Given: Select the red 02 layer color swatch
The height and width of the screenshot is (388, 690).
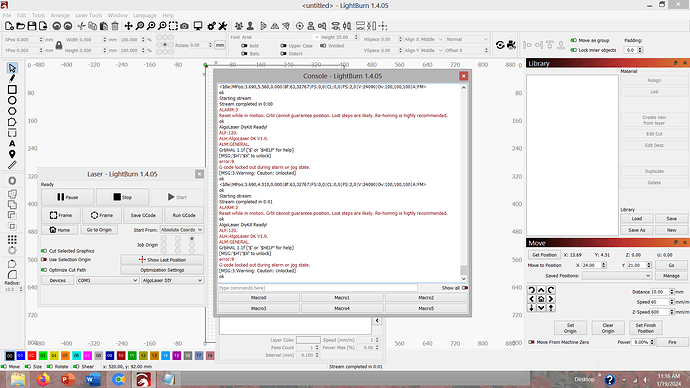Looking at the screenshot, I should pyautogui.click(x=32, y=355).
